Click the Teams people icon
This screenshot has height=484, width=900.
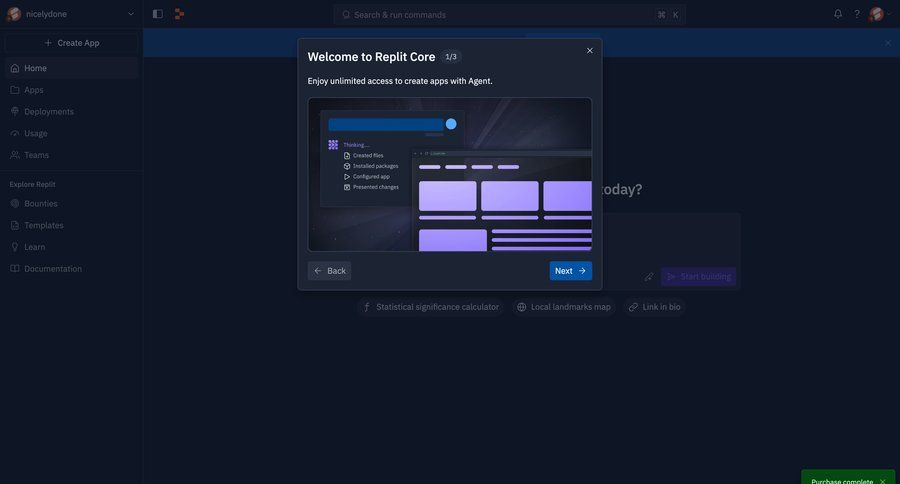(x=15, y=155)
